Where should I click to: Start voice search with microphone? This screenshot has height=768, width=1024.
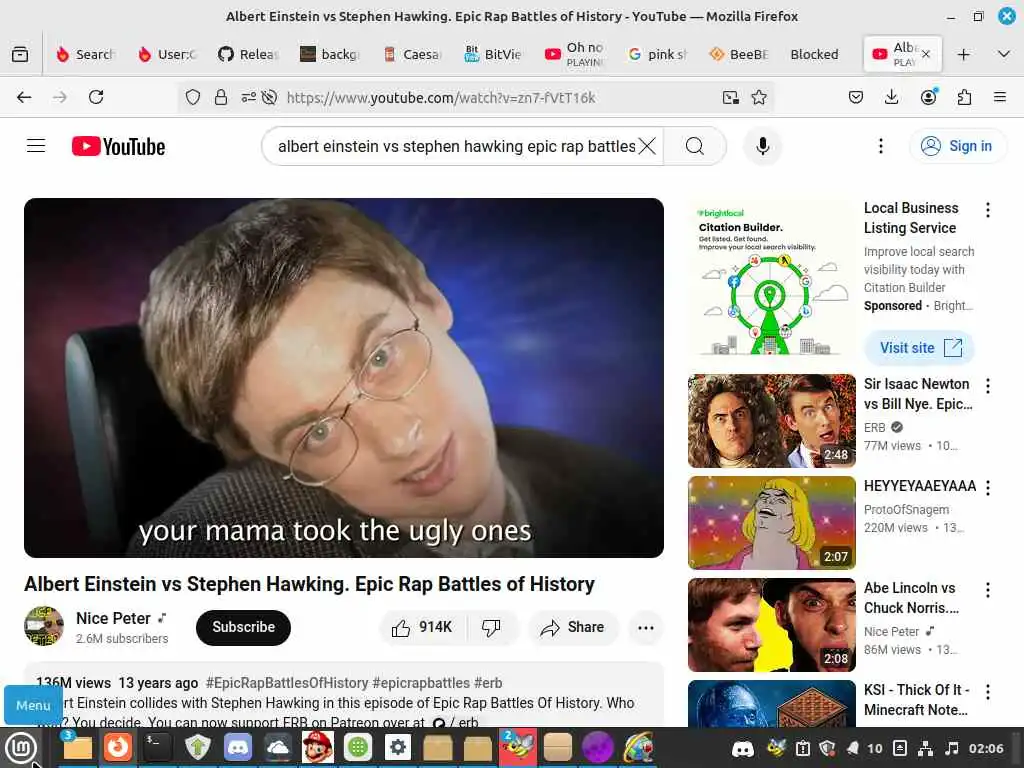(762, 146)
